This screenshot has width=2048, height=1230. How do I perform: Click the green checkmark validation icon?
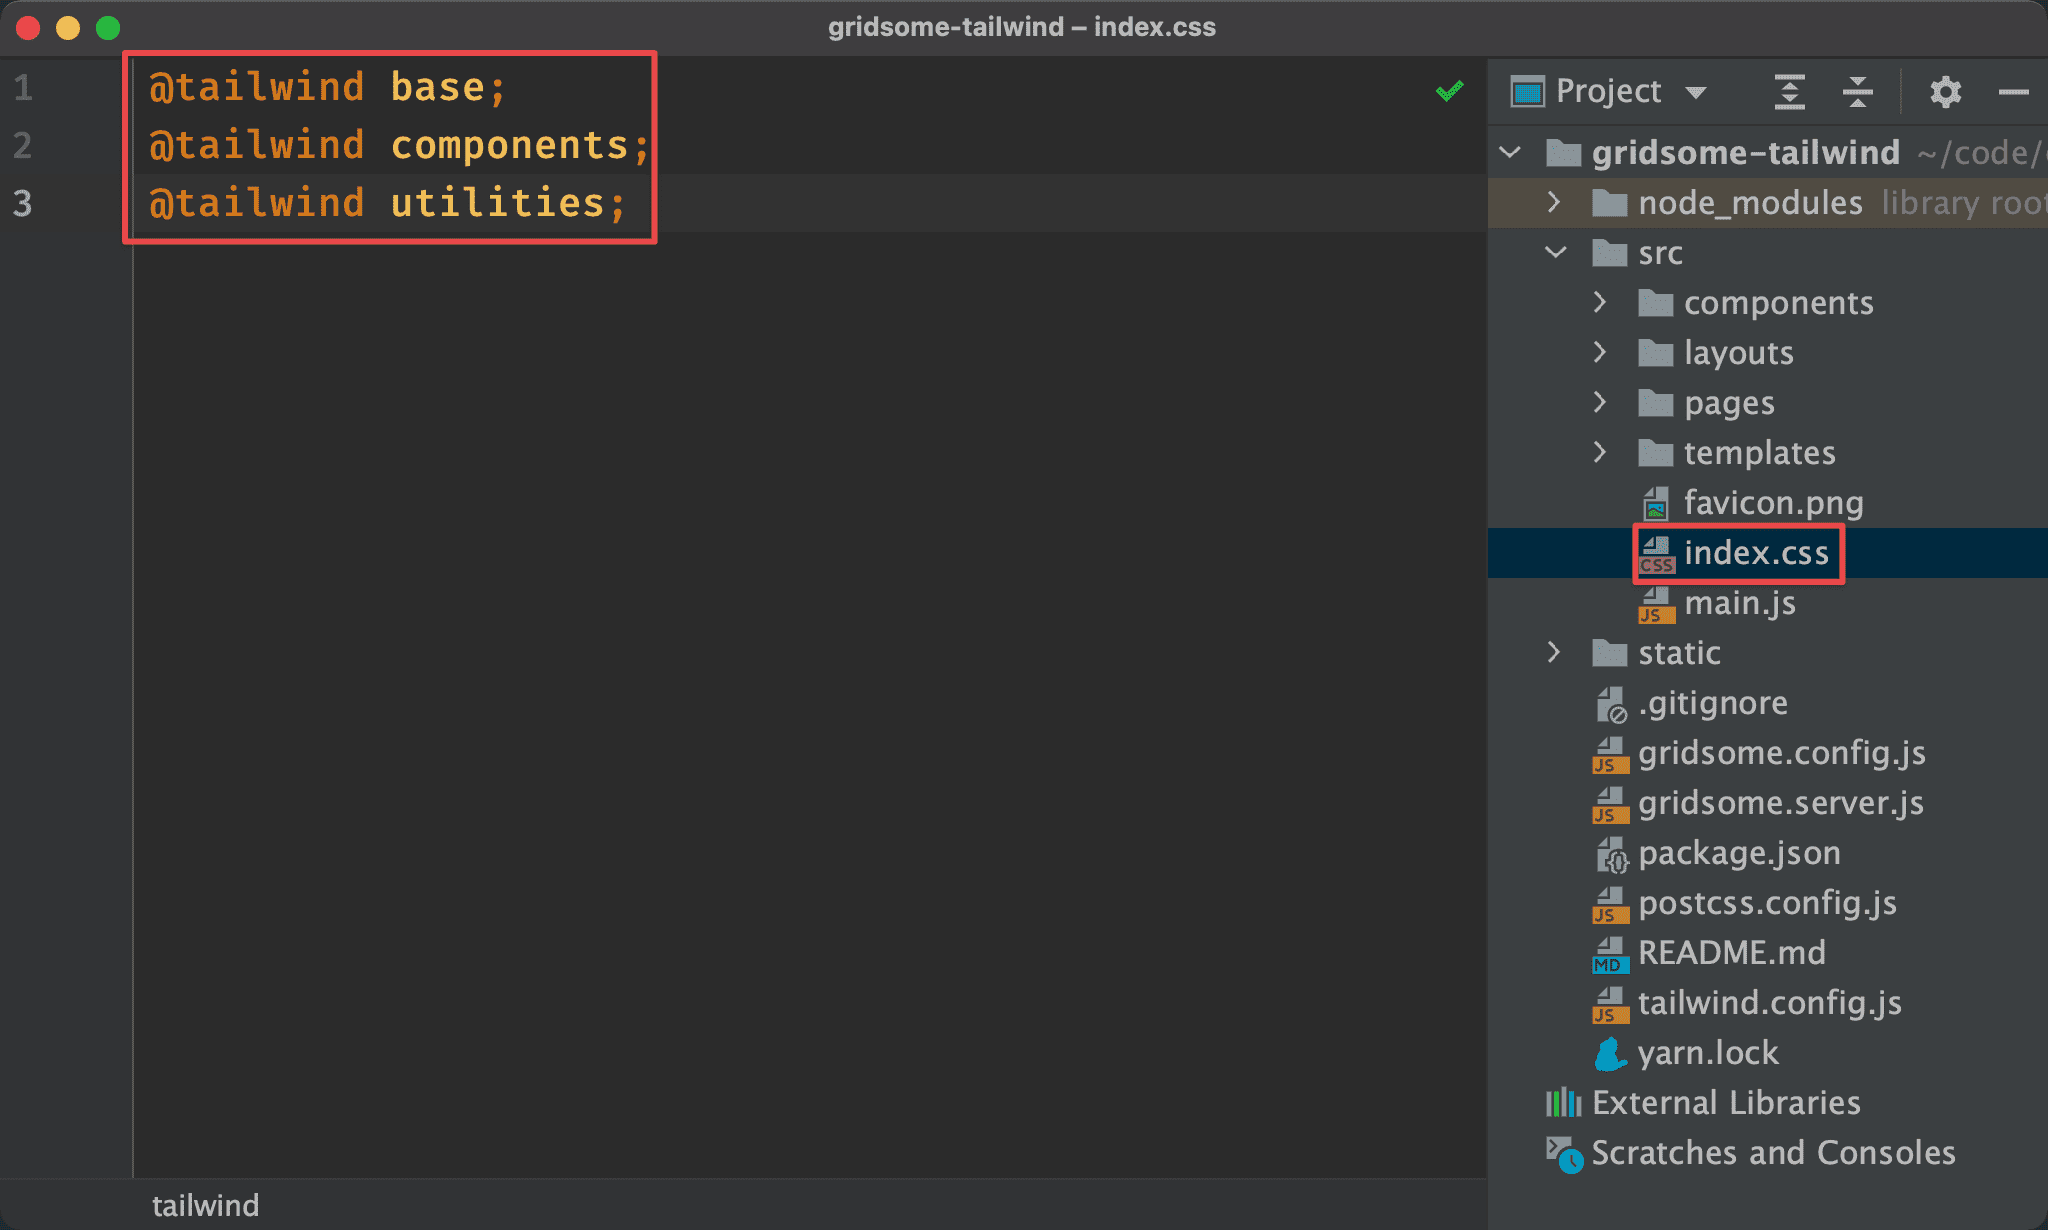click(1450, 91)
